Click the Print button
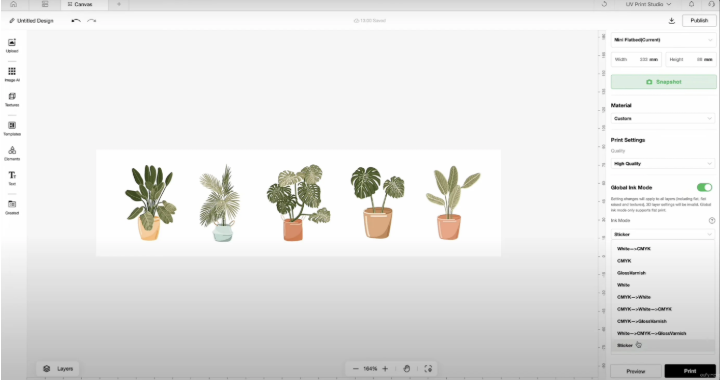This screenshot has height=380, width=720. point(690,371)
